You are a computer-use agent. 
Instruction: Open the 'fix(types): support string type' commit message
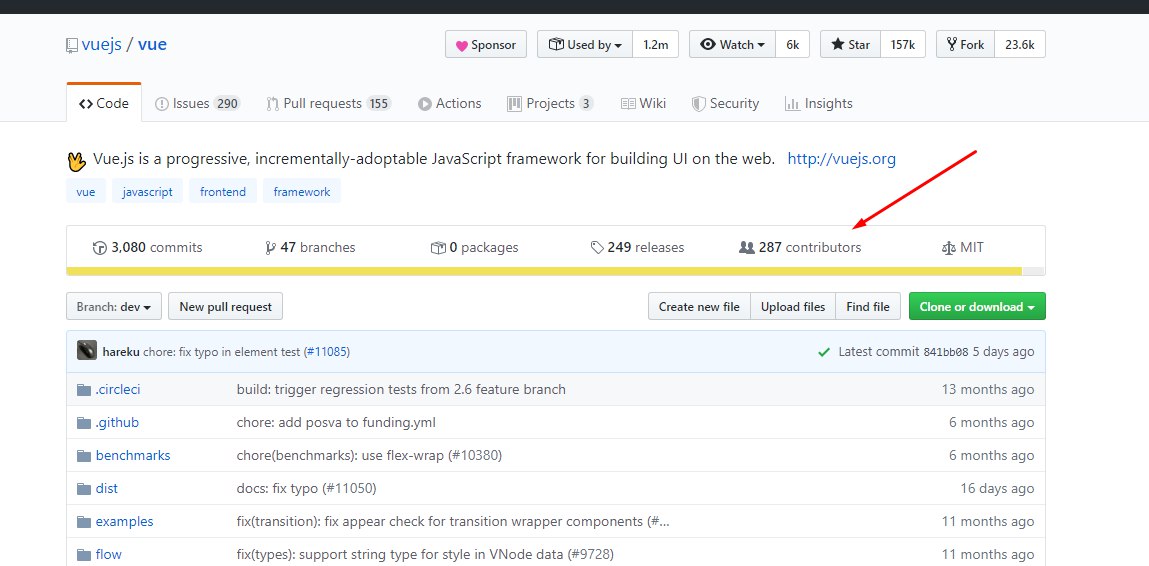click(x=425, y=554)
